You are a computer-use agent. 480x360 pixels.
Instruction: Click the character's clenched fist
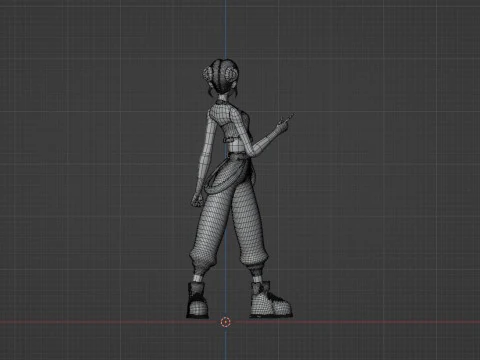(197, 200)
